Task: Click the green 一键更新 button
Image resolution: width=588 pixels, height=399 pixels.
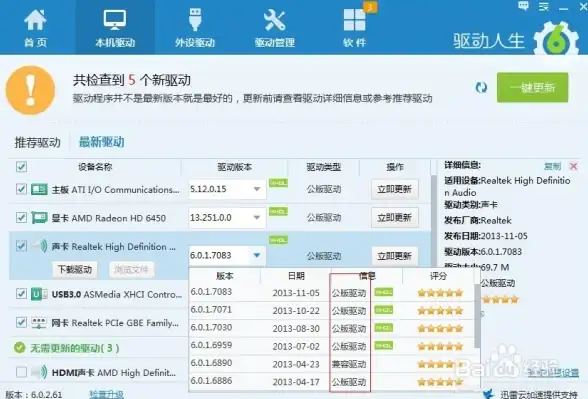Action: (532, 88)
